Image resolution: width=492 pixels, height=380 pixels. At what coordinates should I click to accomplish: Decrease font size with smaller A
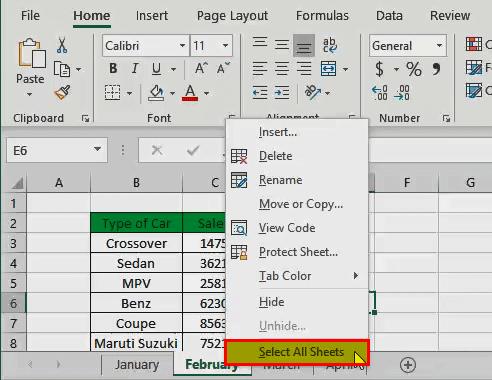click(223, 68)
